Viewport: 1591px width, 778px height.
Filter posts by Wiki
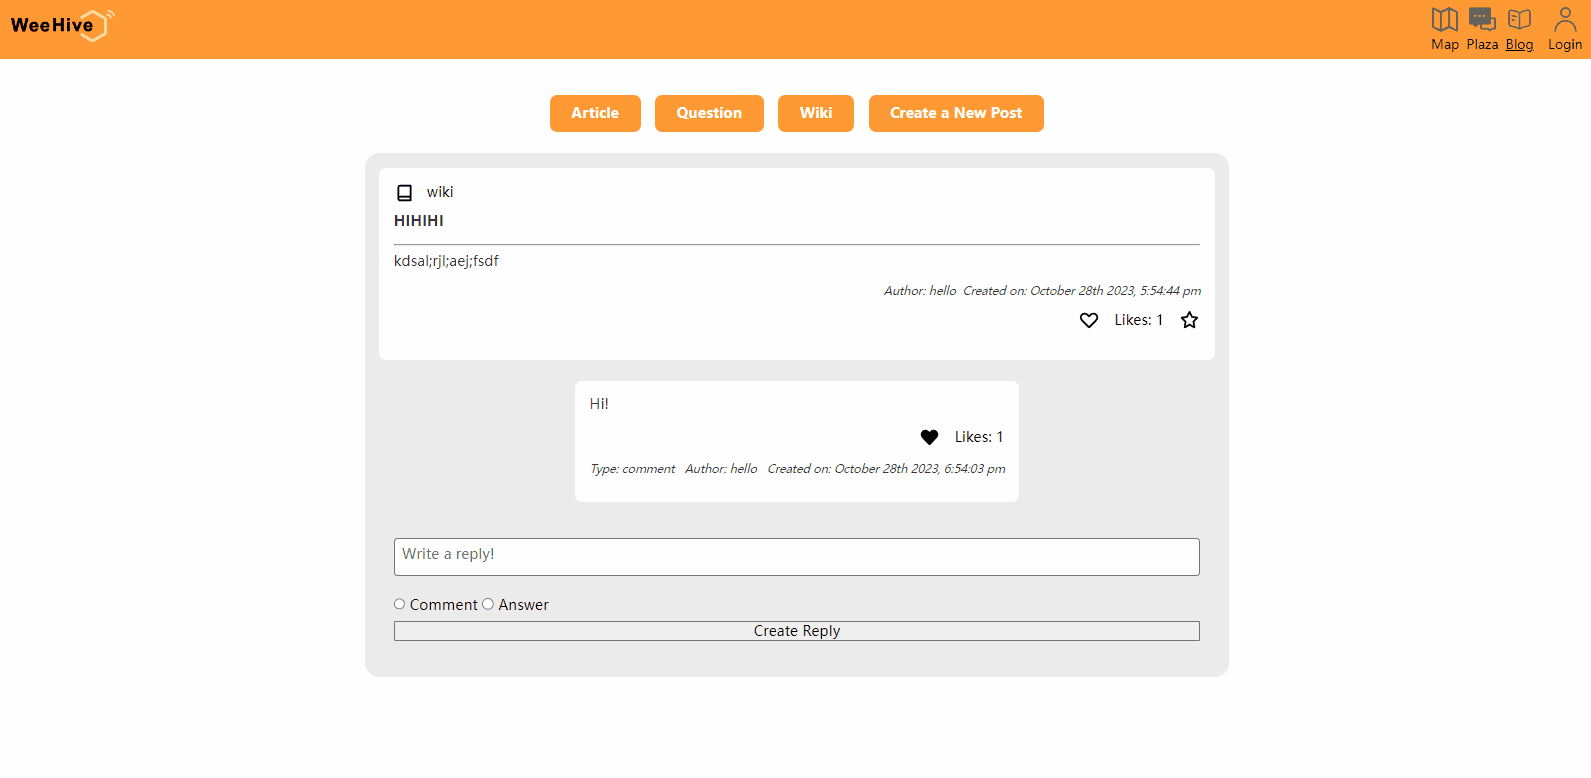[x=815, y=113]
